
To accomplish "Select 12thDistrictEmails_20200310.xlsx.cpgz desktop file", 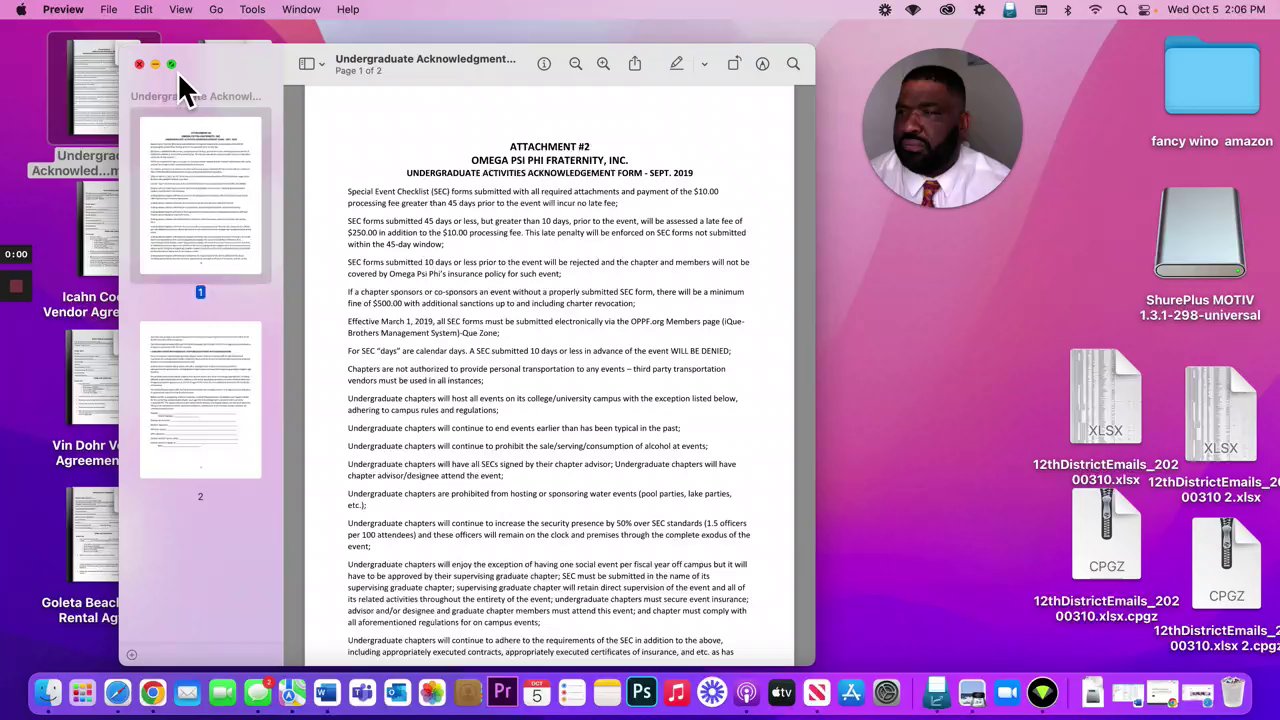I will point(1106,555).
